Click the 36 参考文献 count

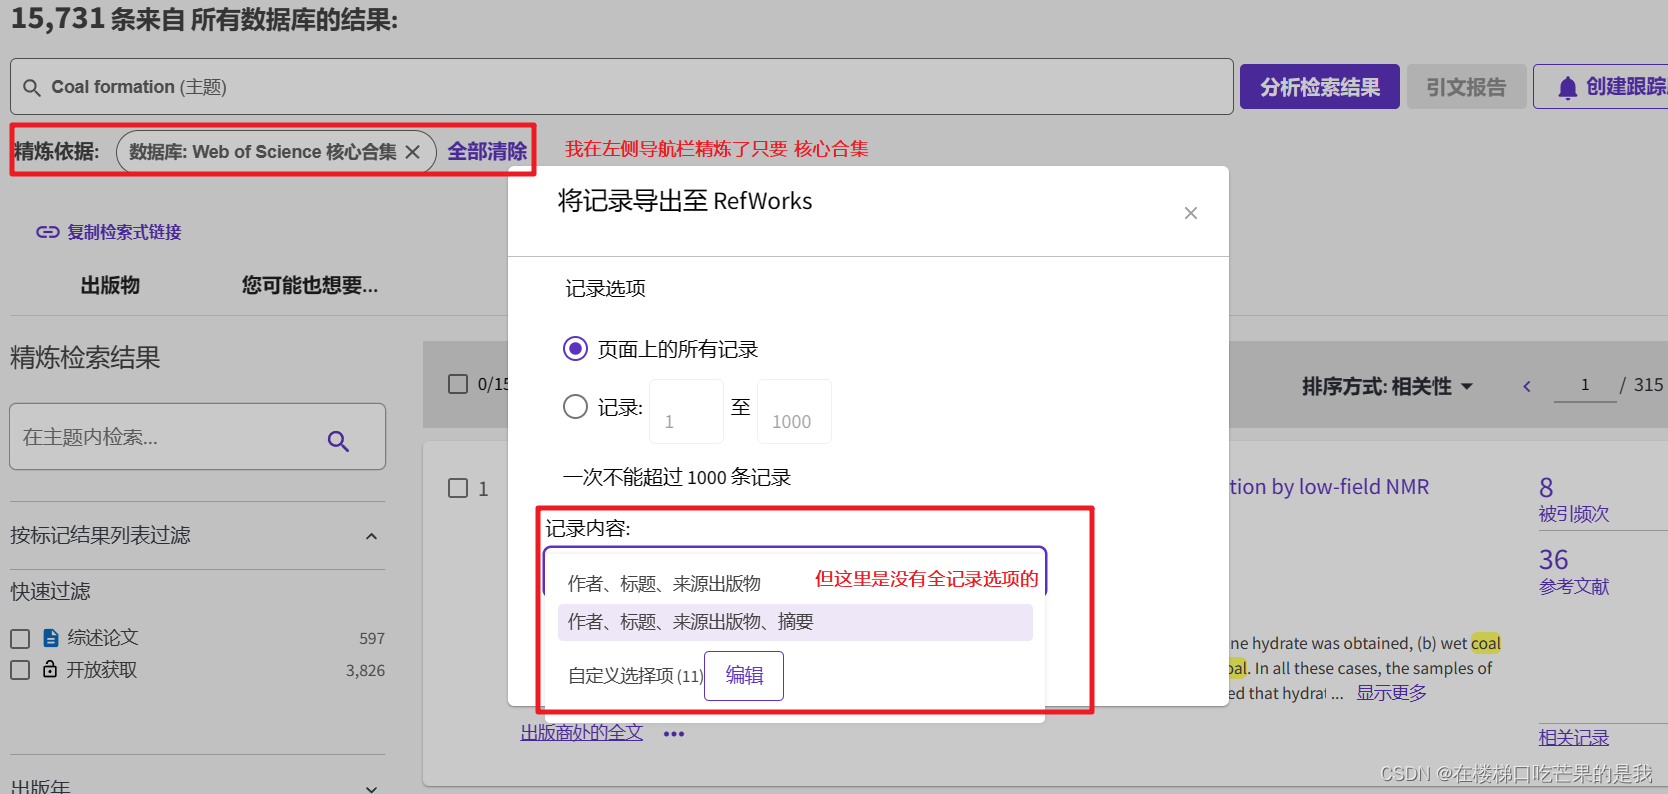pos(1553,560)
